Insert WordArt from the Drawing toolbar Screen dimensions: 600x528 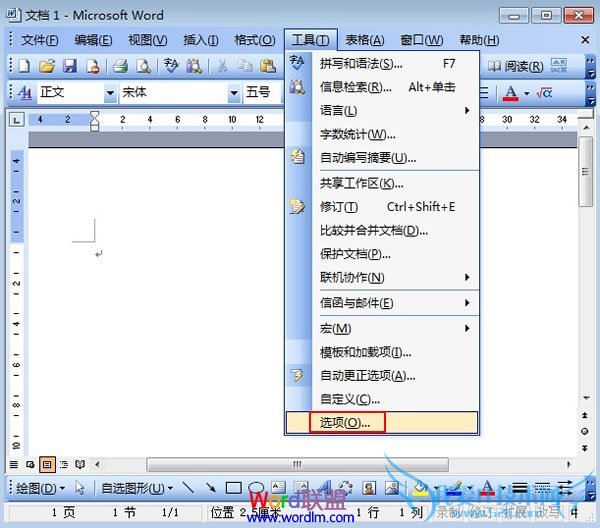click(324, 487)
